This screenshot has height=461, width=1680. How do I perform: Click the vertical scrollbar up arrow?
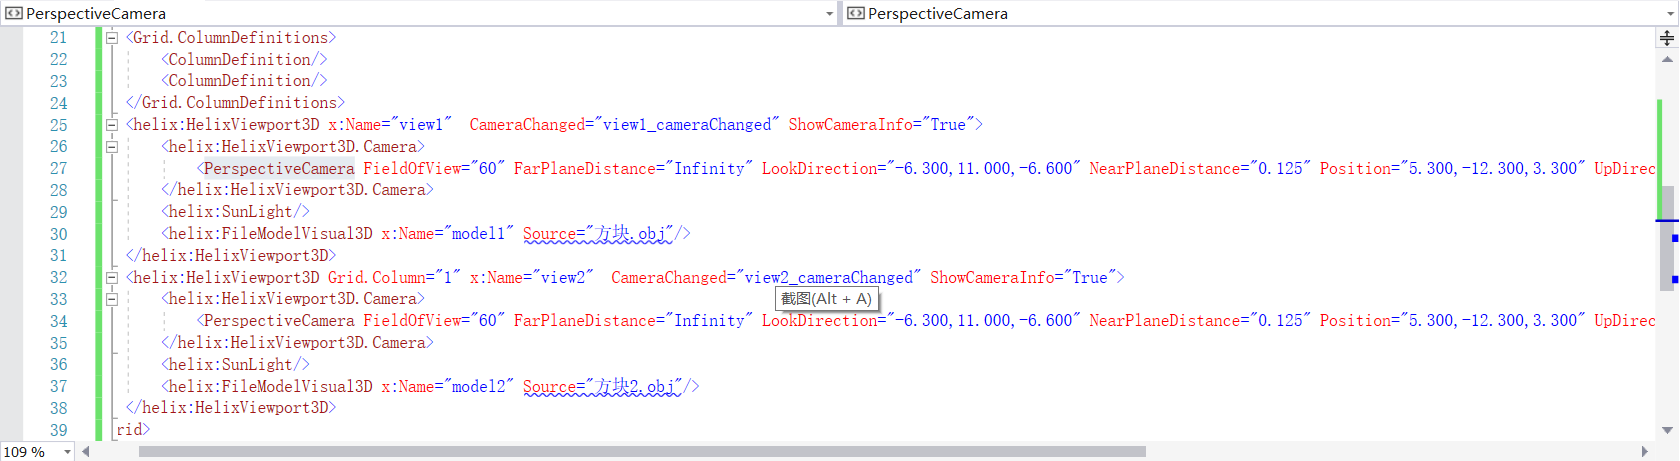tap(1667, 59)
